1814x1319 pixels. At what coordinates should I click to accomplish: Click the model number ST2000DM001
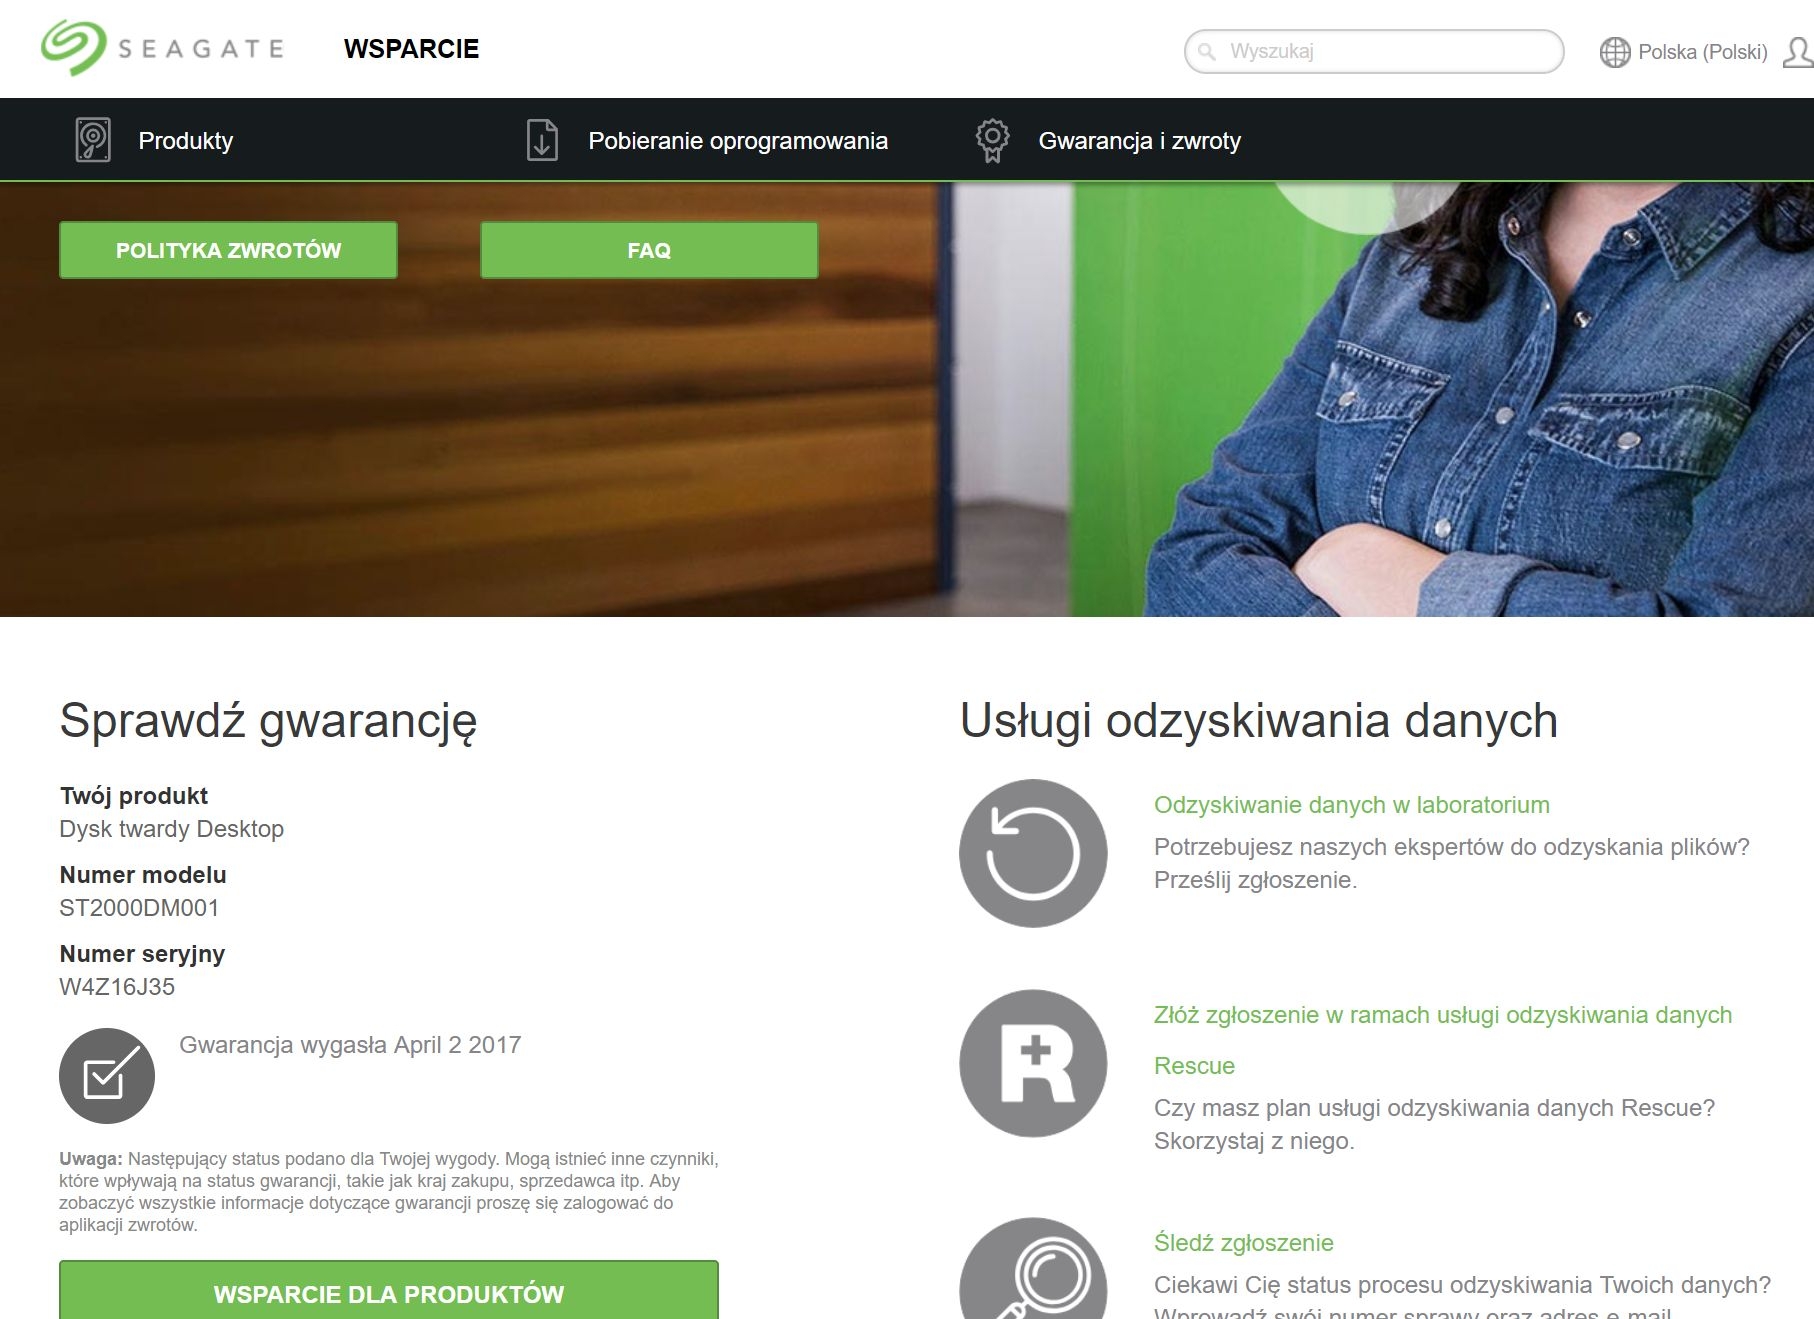(x=139, y=908)
